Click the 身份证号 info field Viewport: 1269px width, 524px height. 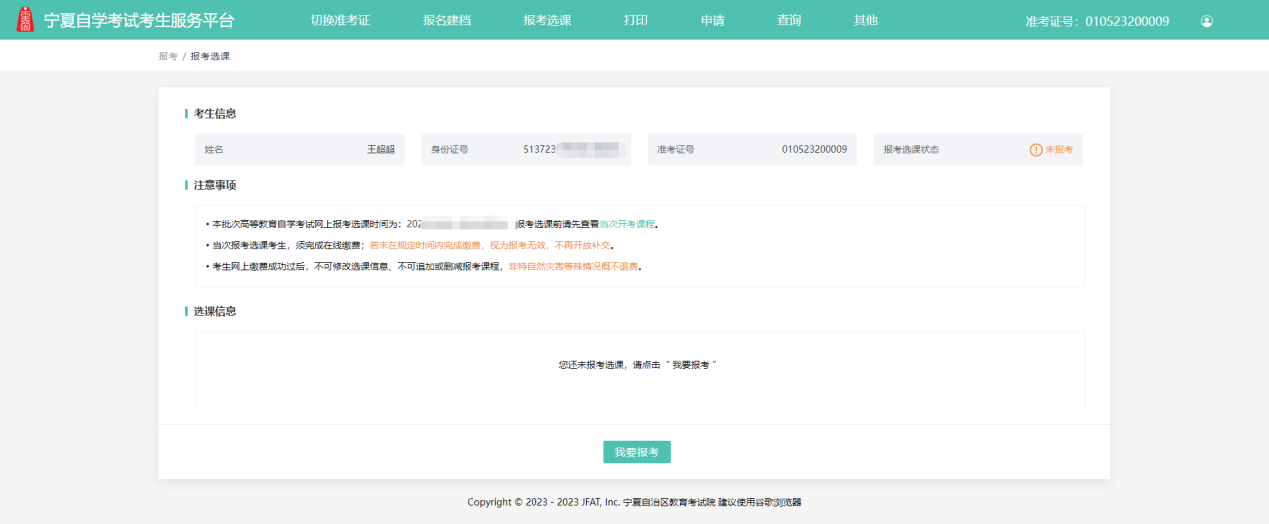[526, 149]
